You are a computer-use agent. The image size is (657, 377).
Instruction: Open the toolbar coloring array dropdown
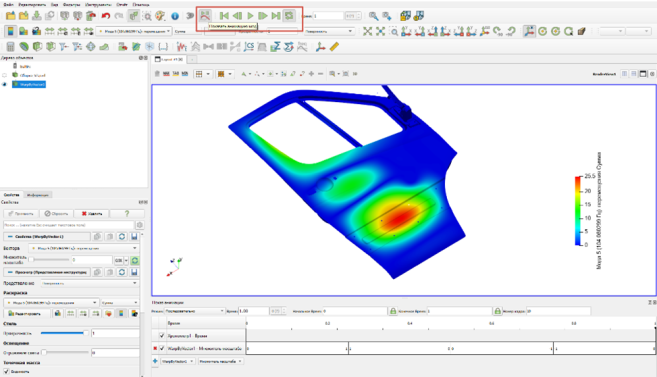[x=134, y=31]
